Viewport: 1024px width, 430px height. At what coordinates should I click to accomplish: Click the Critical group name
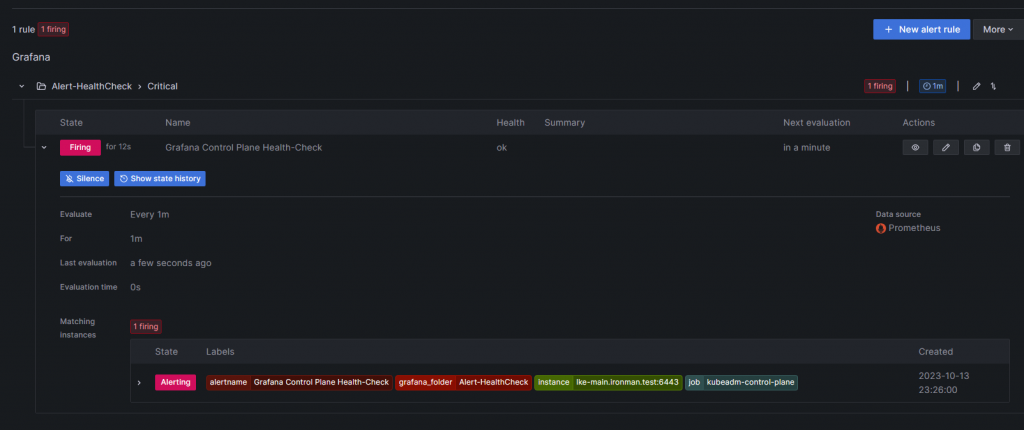coord(163,86)
